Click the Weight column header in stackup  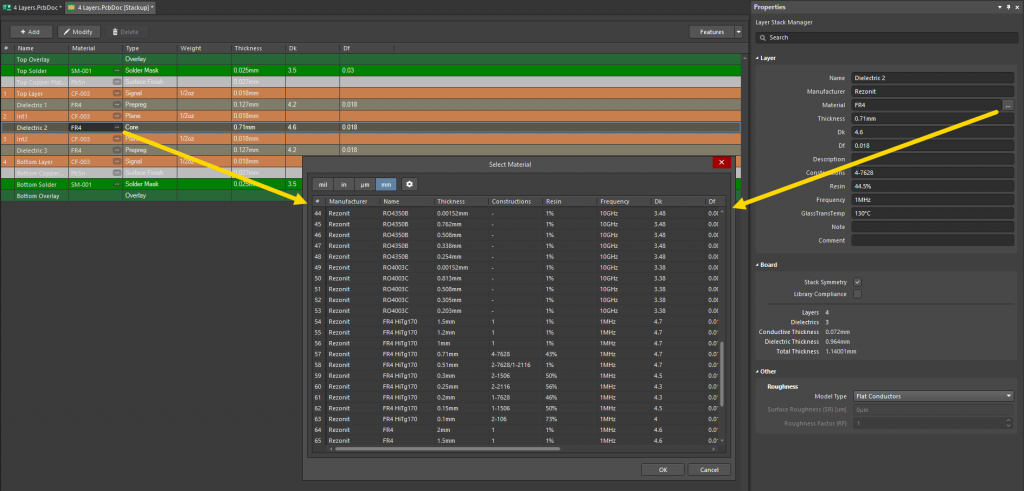[x=204, y=48]
